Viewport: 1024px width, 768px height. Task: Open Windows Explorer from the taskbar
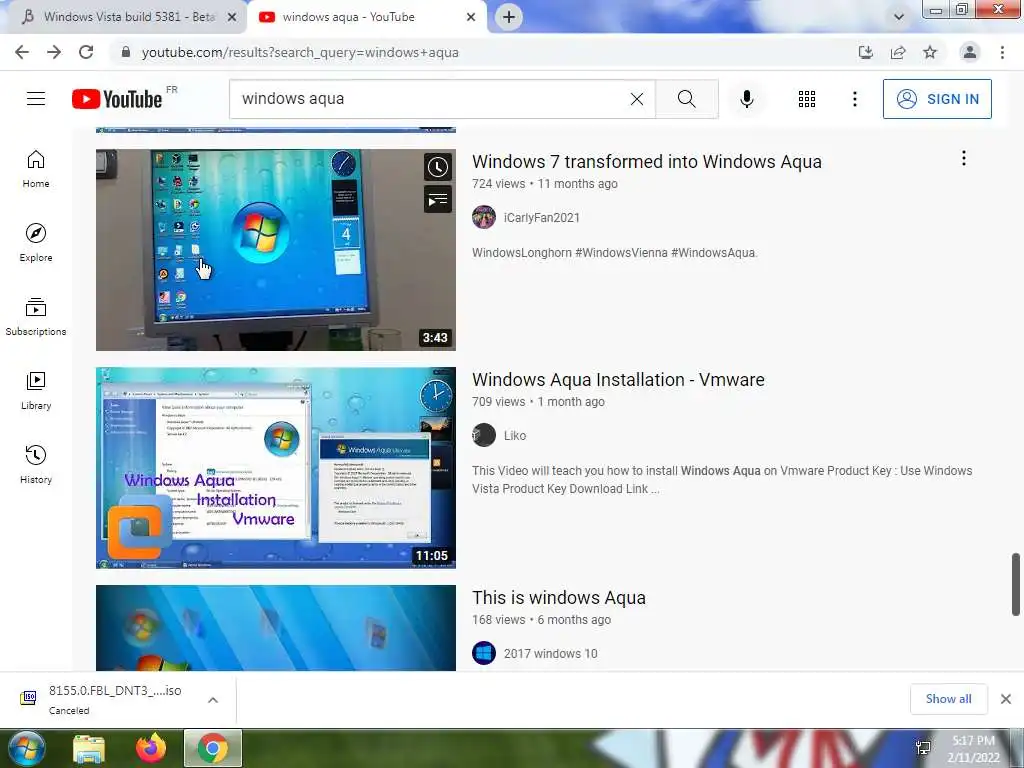click(89, 749)
